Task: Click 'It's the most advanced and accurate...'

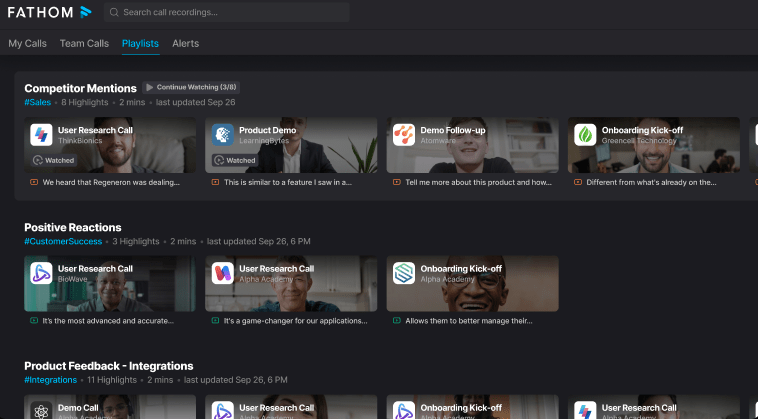Action: pyautogui.click(x=108, y=320)
